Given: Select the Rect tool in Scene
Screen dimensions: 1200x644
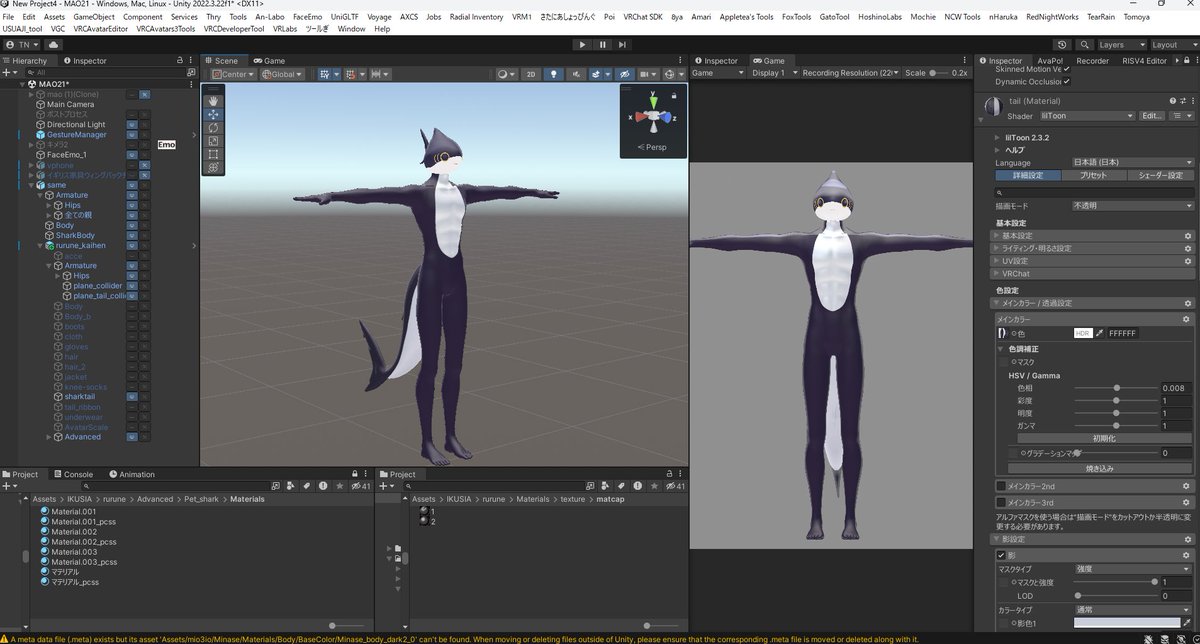Looking at the screenshot, I should pyautogui.click(x=214, y=154).
